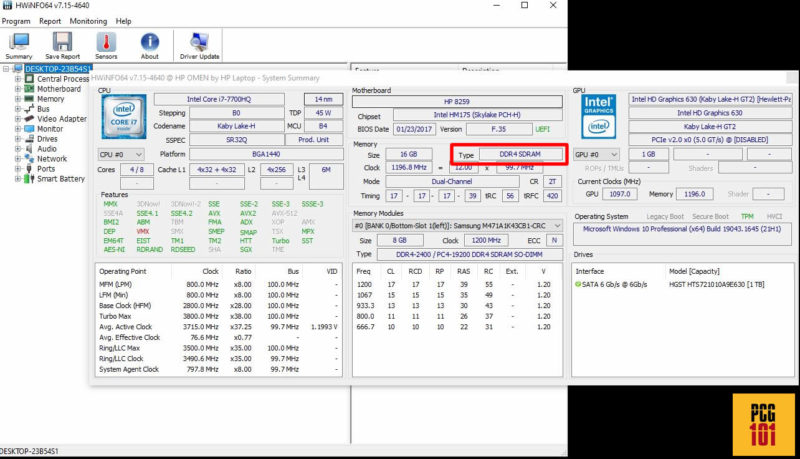Click the Save Report floppy icon
The width and height of the screenshot is (800, 459).
click(62, 42)
